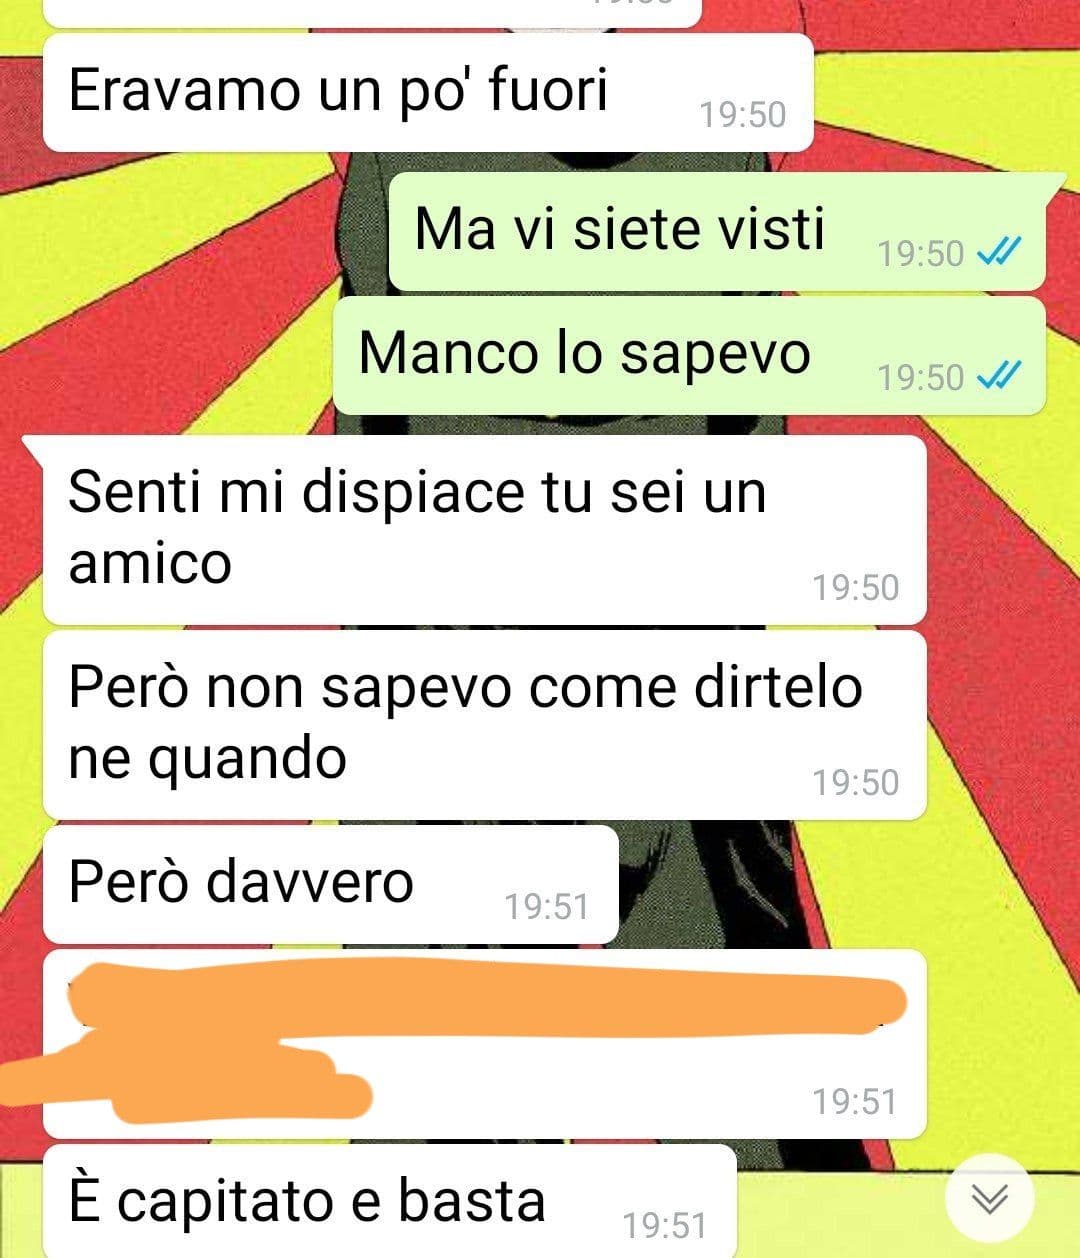Image resolution: width=1080 pixels, height=1258 pixels.
Task: Select the sent message 'Ma vi siete visti'
Action: tap(717, 231)
